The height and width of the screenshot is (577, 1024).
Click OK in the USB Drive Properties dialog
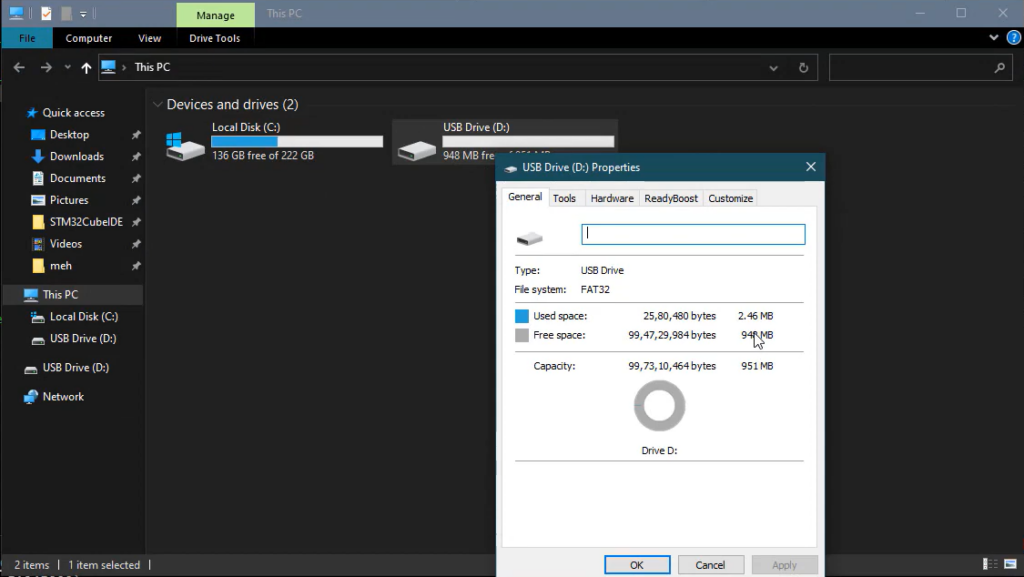637,564
